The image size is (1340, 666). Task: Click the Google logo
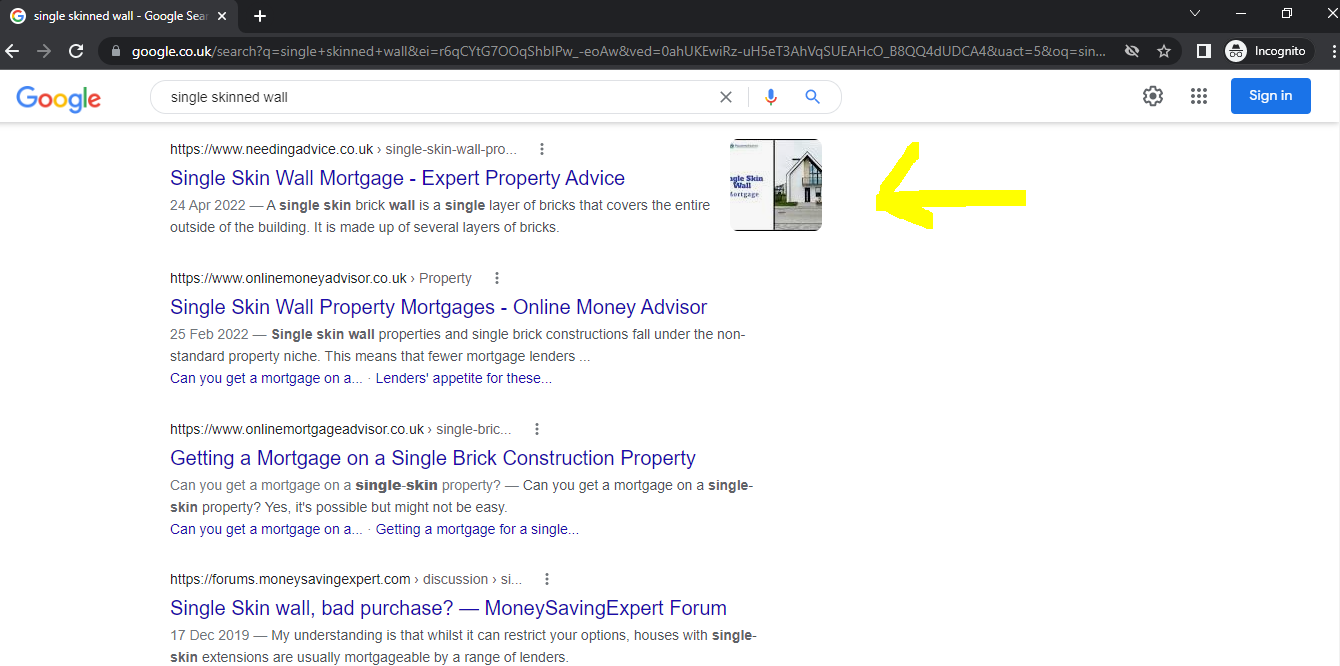tap(58, 97)
